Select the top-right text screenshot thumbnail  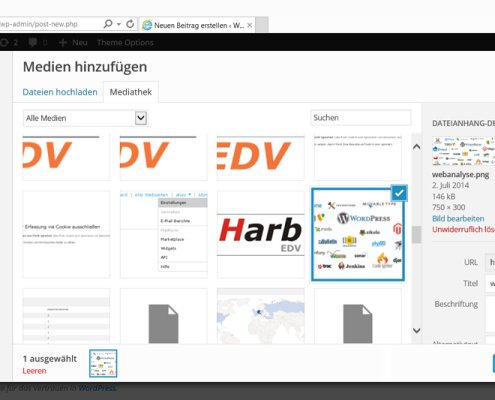(x=358, y=157)
